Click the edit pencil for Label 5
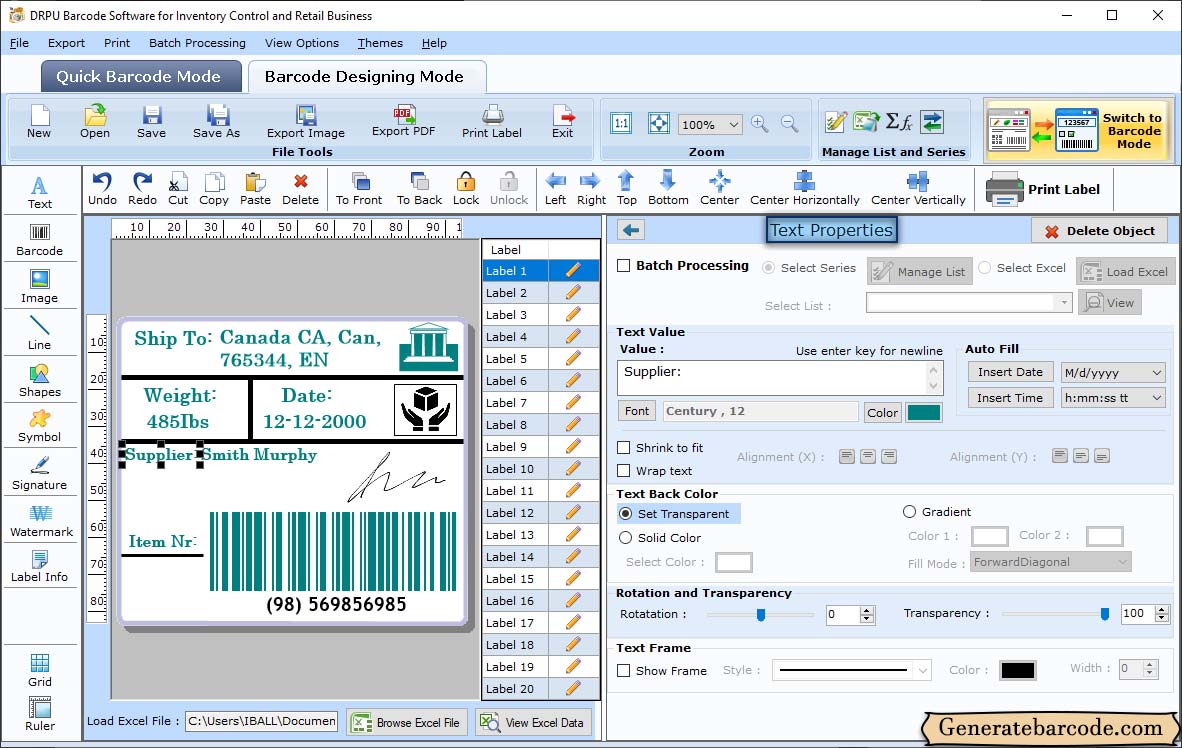This screenshot has width=1182, height=748. 573,358
